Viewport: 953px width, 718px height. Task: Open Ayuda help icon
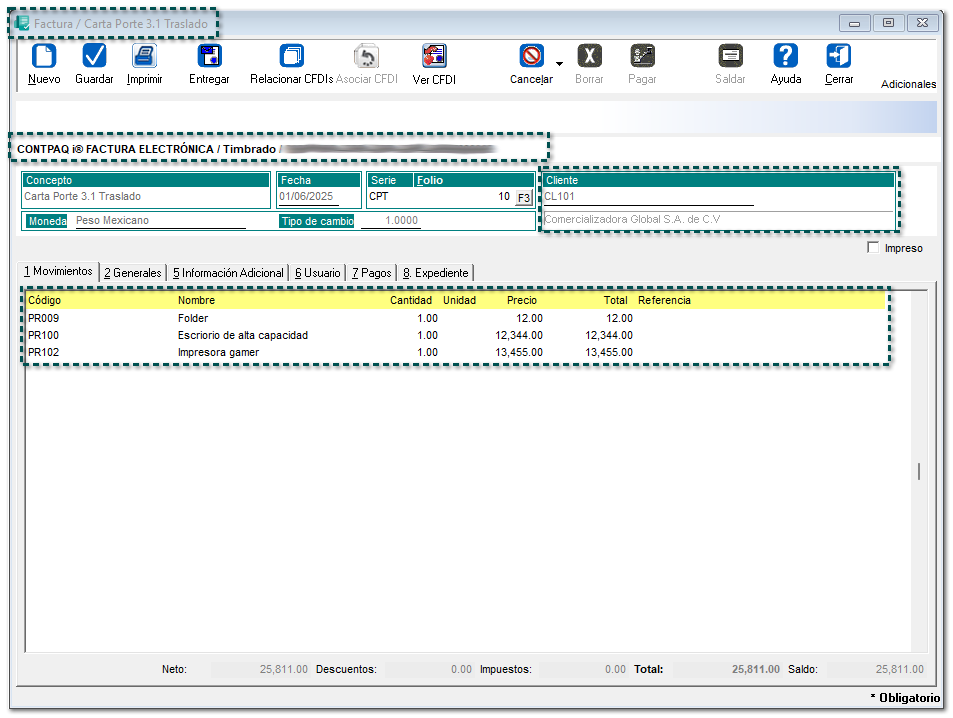pyautogui.click(x=786, y=57)
